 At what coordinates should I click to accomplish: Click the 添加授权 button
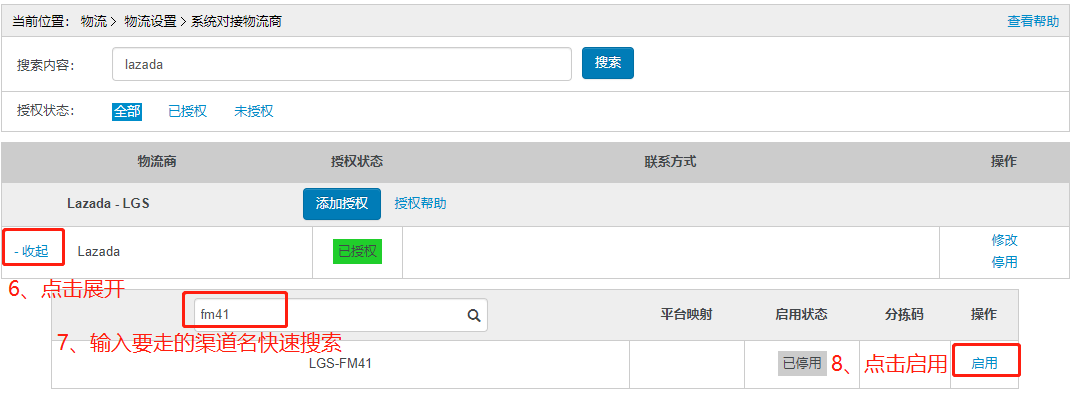pos(341,204)
